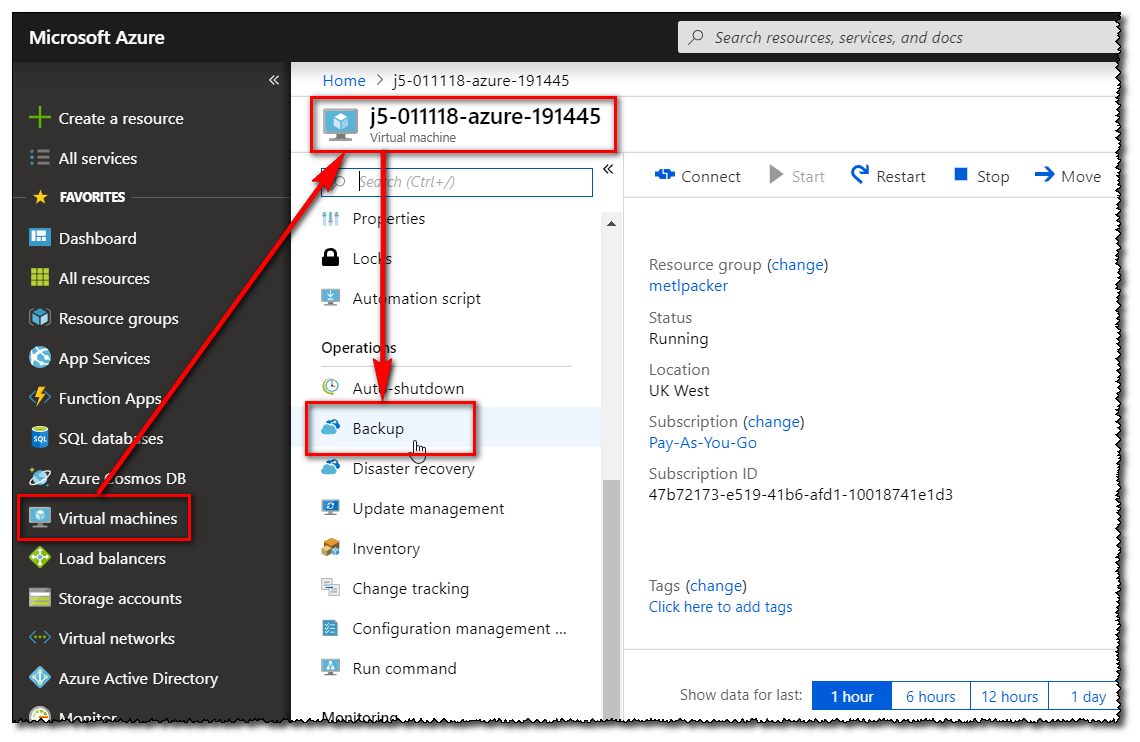Click the Move toolbar button
The width and height of the screenshot is (1140, 742).
point(1067,176)
